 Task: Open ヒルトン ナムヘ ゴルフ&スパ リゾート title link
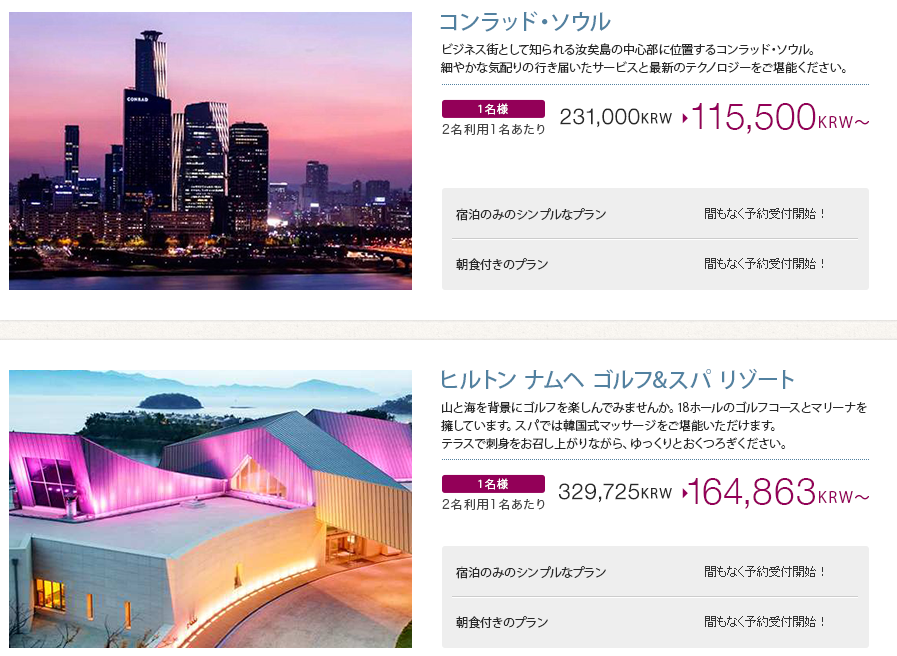tap(617, 380)
